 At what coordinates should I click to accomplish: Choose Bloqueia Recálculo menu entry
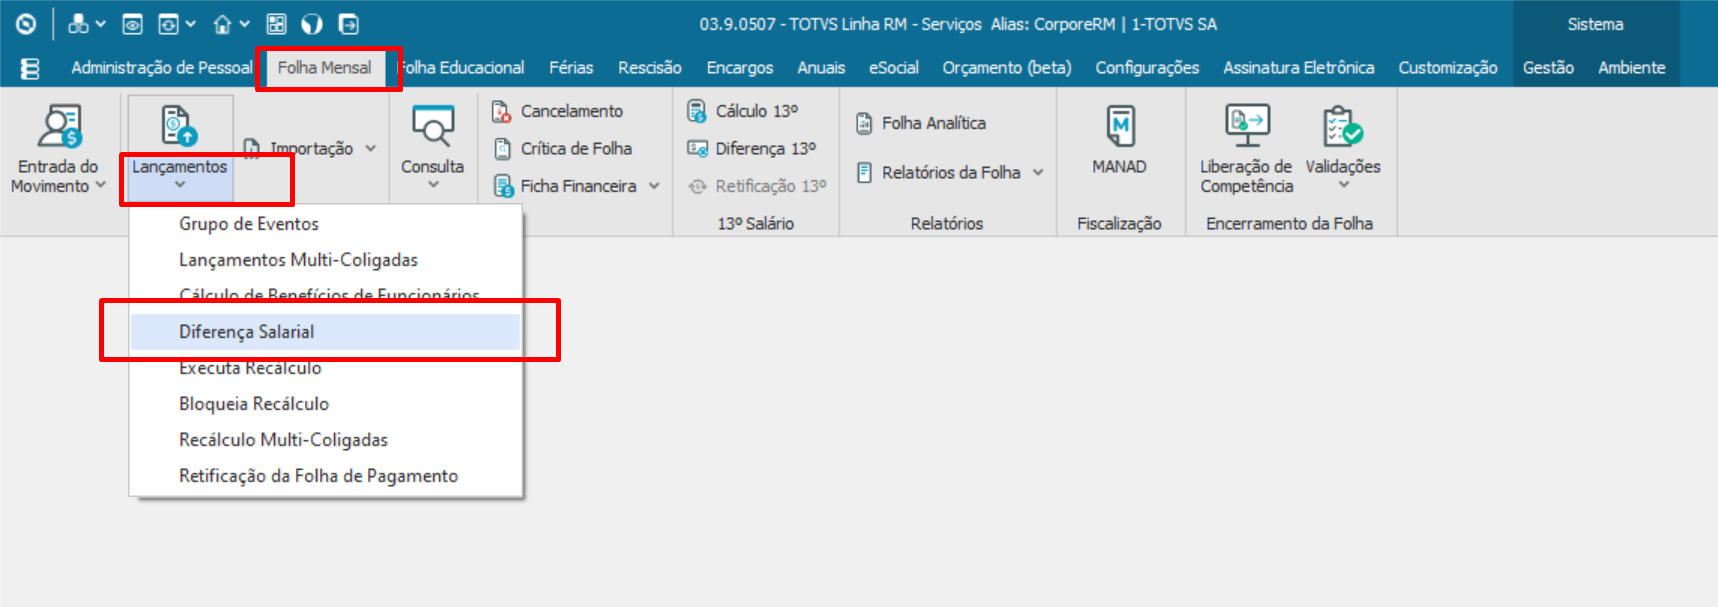[x=326, y=404]
